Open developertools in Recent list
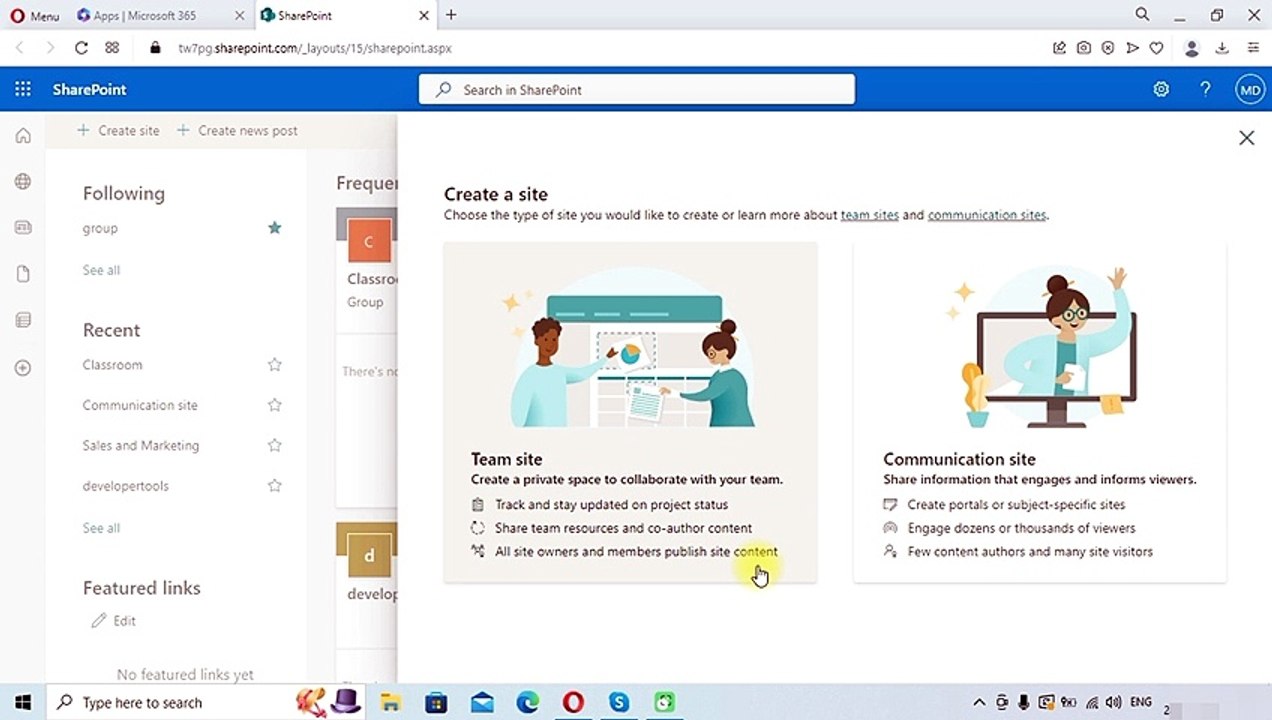This screenshot has width=1272, height=720. click(x=125, y=486)
